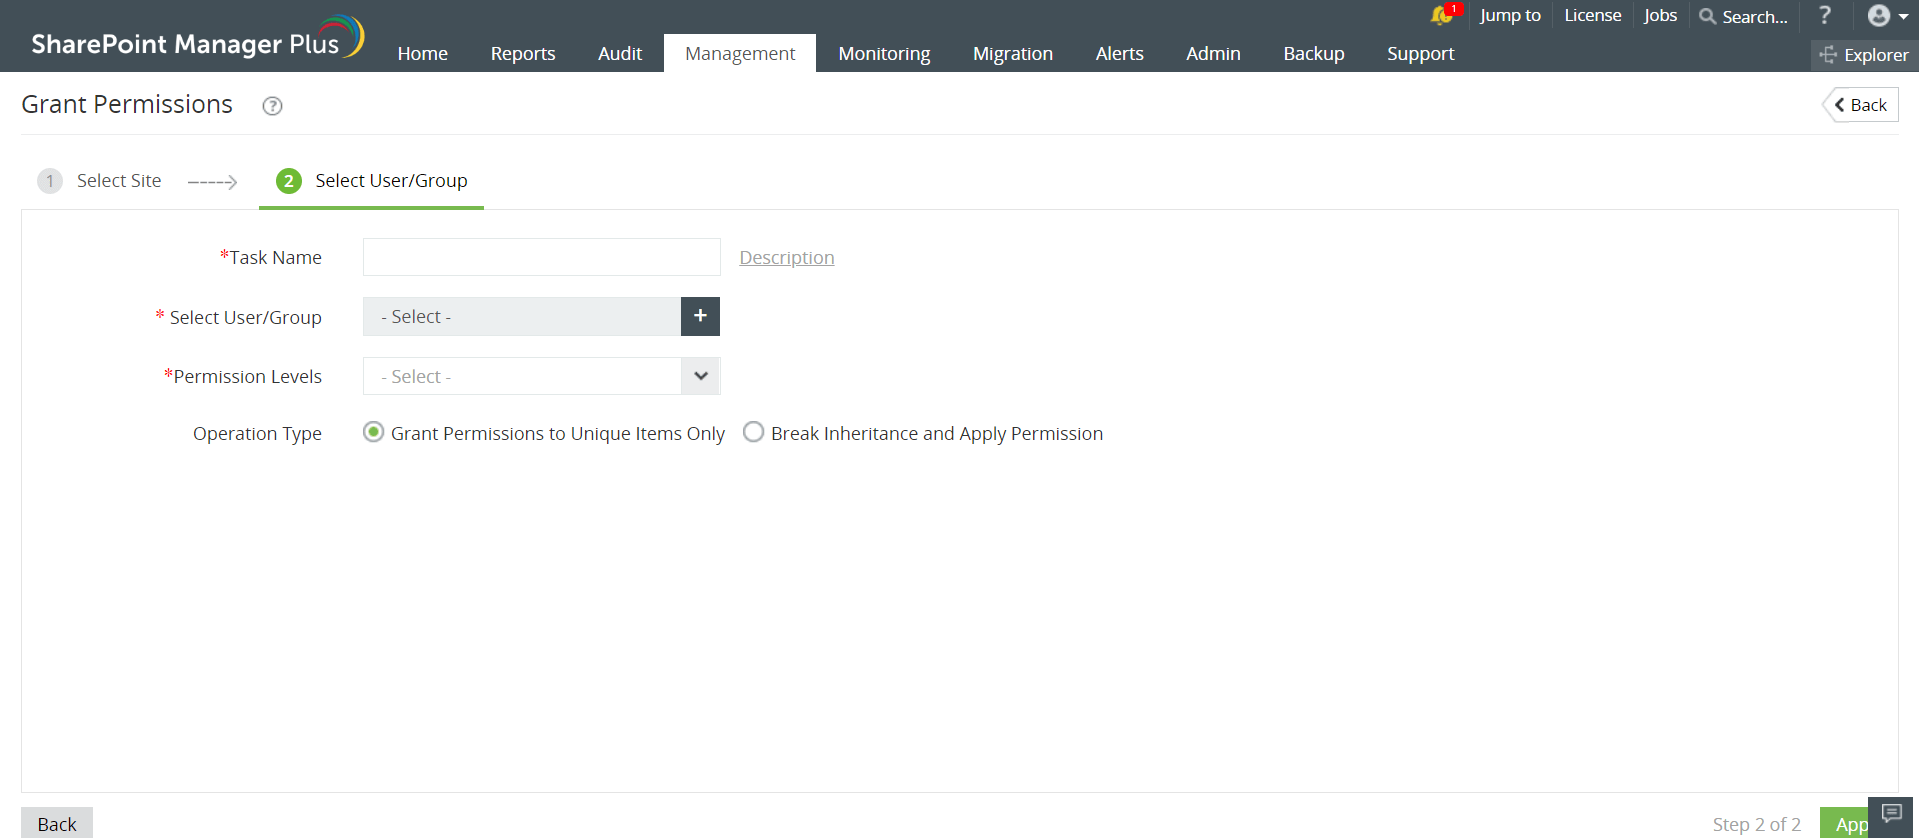Select Grant Permissions to Unique Items Only
Image resolution: width=1919 pixels, height=838 pixels.
[373, 432]
